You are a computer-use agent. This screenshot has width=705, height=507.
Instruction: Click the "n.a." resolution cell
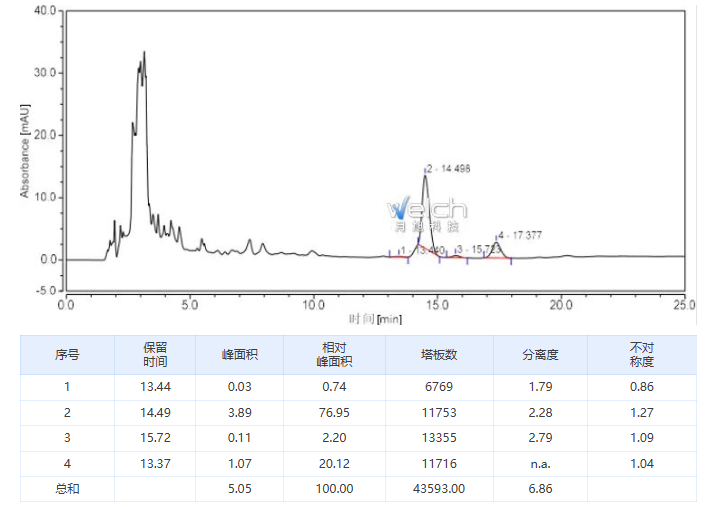pos(540,464)
